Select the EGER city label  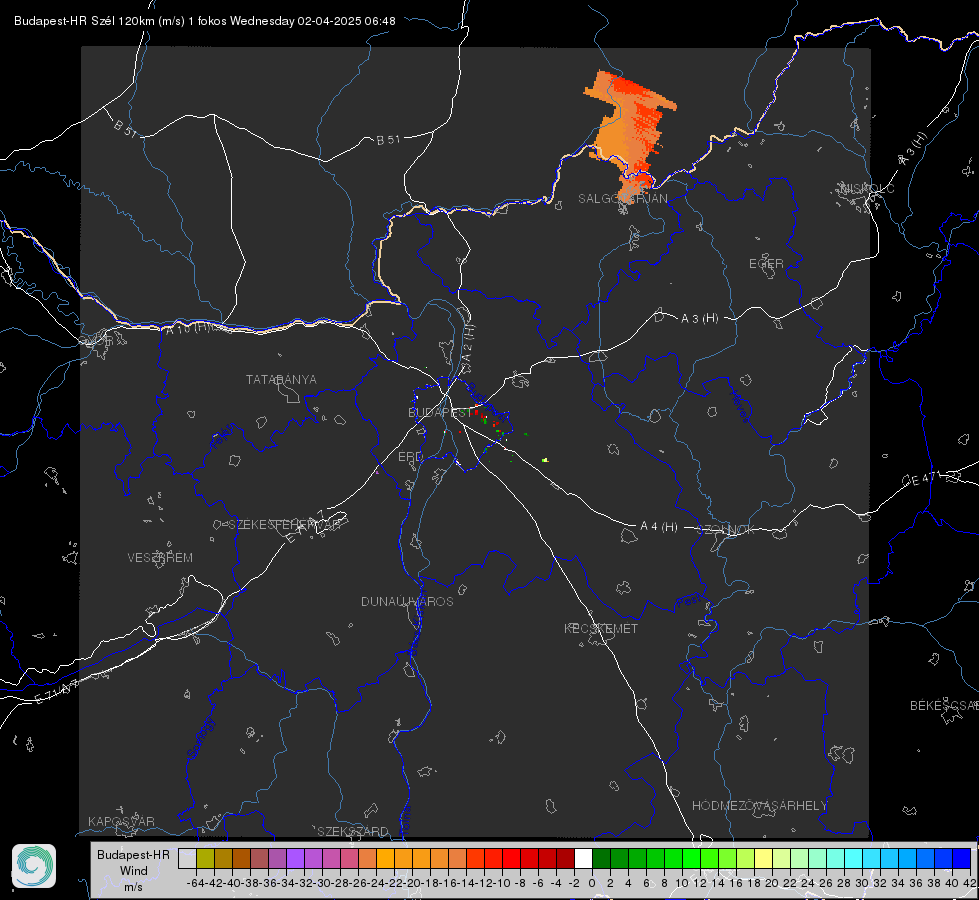[766, 264]
